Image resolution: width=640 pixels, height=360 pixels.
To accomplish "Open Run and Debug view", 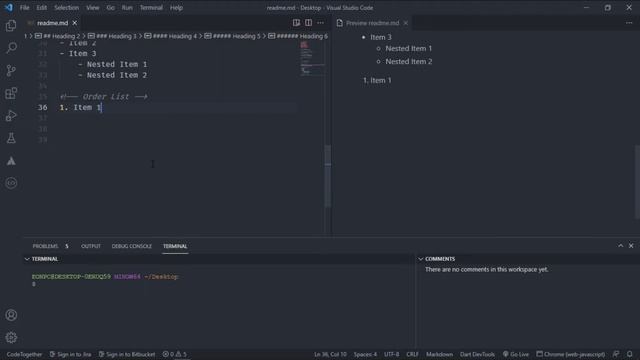I will [11, 116].
